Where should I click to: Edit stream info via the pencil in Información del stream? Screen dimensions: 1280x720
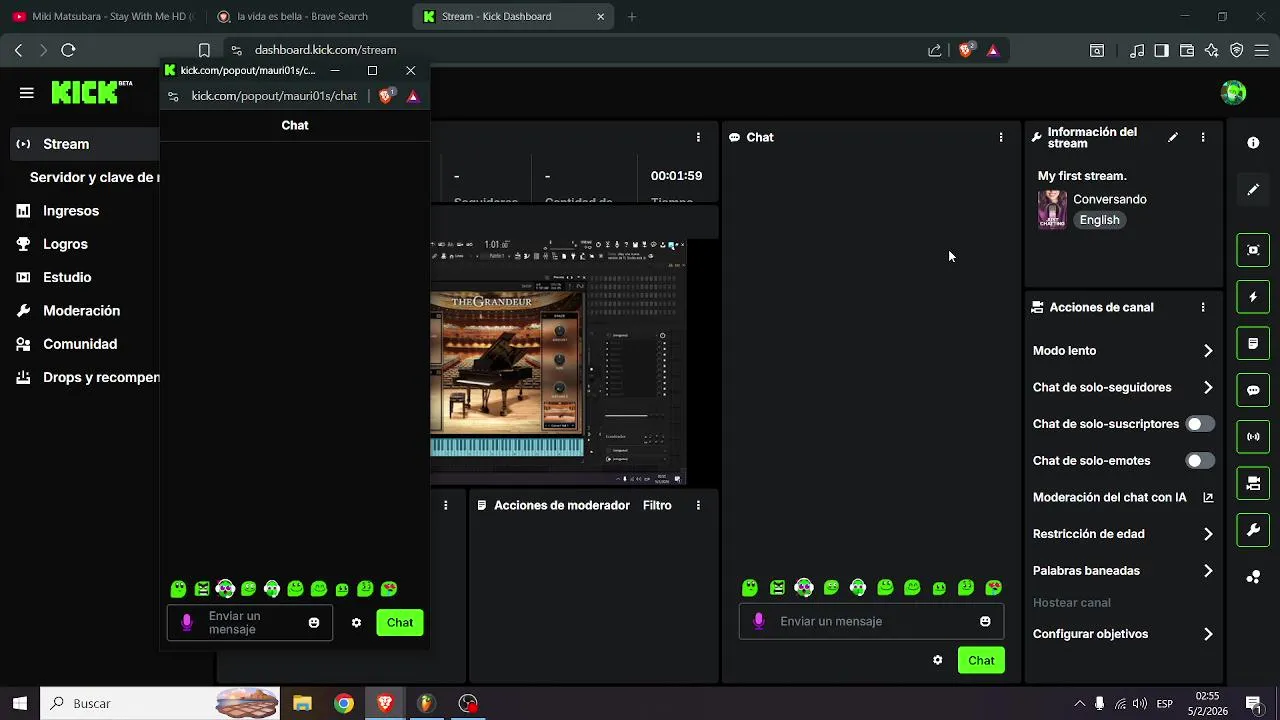pyautogui.click(x=1173, y=137)
